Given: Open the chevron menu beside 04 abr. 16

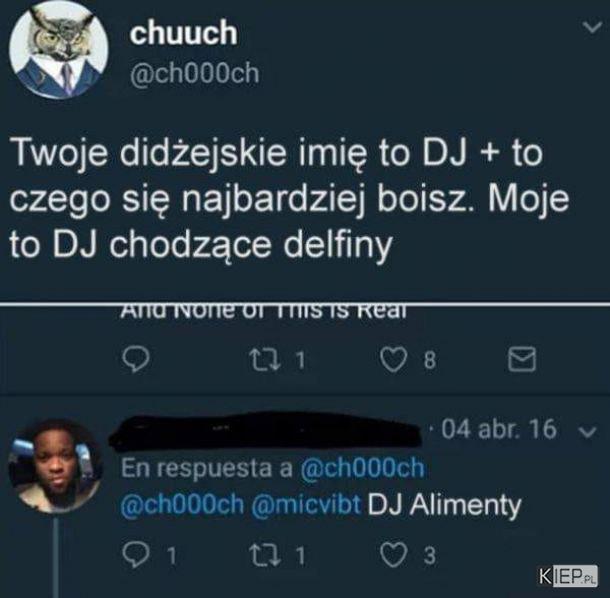Looking at the screenshot, I should click(x=587, y=431).
